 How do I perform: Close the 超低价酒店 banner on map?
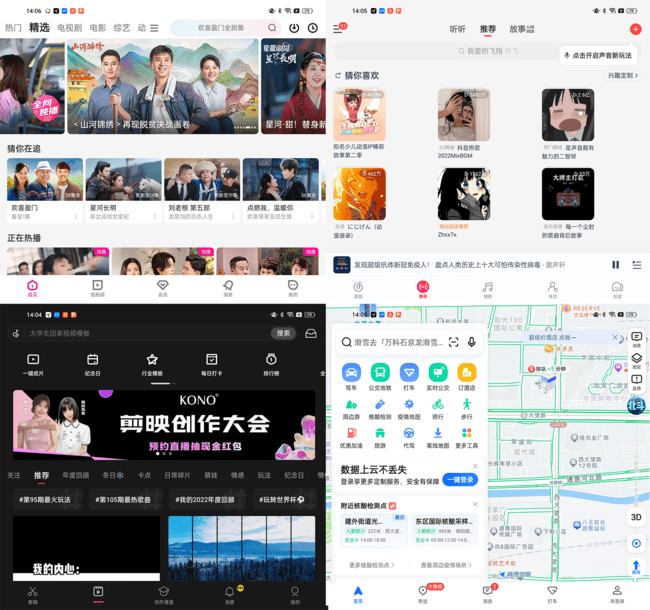[x=615, y=337]
